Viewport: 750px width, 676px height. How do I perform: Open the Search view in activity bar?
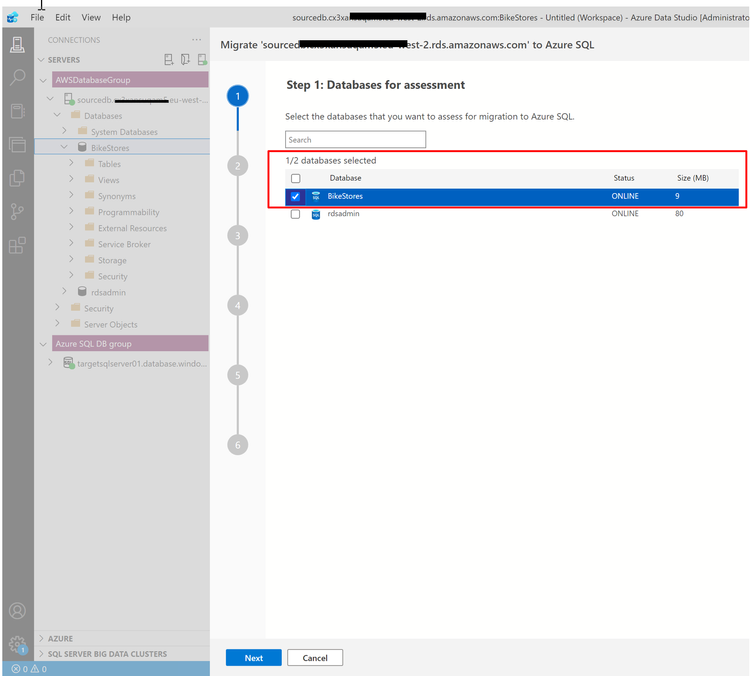(17, 78)
